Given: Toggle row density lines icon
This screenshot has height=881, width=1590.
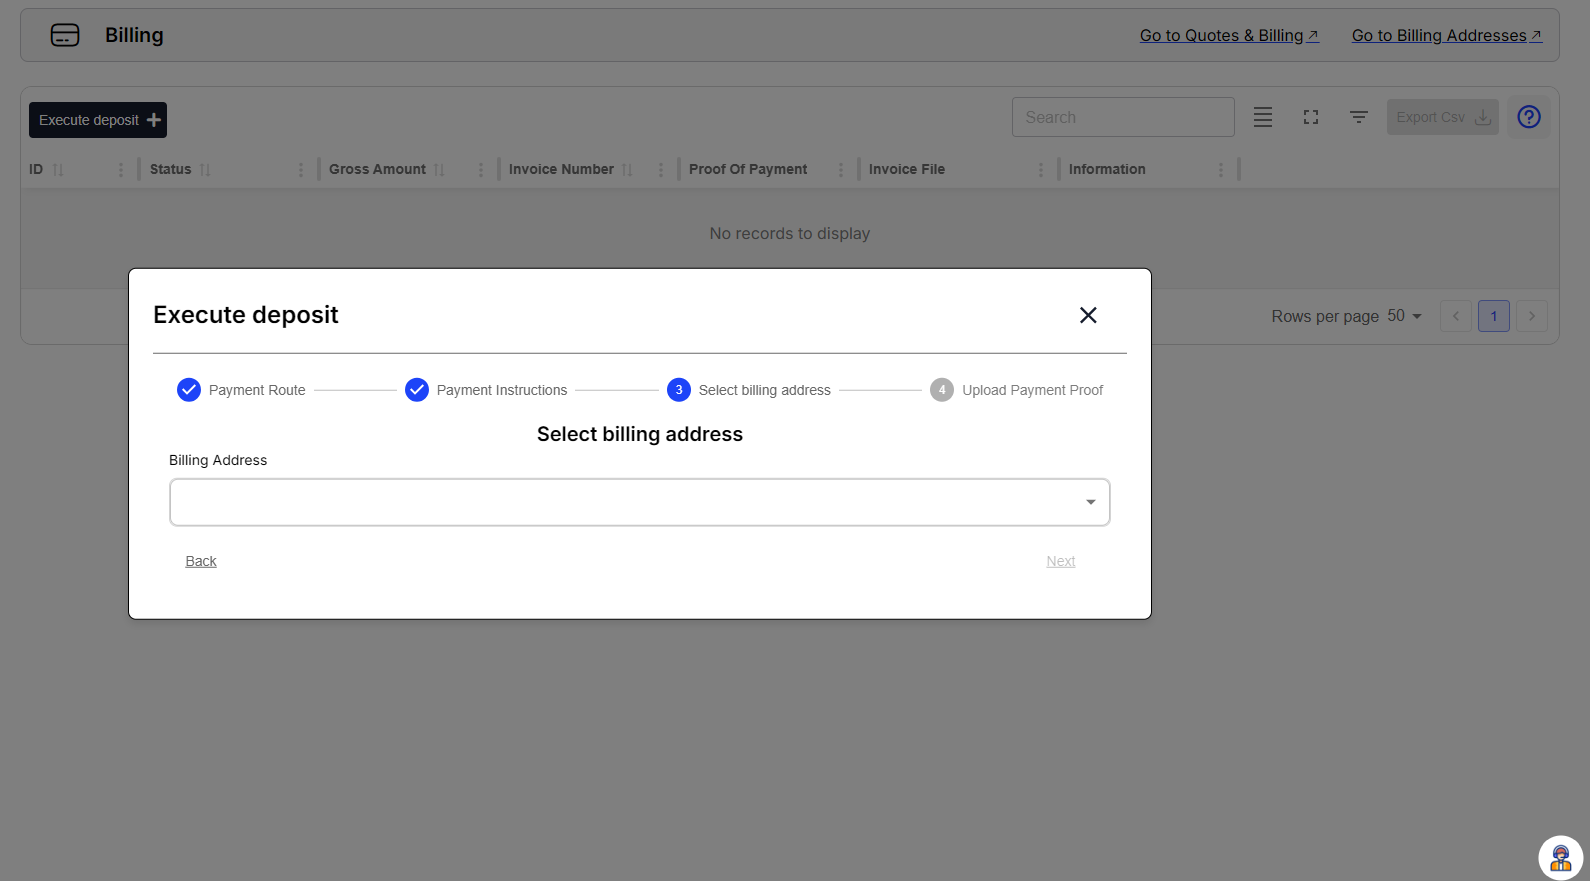Looking at the screenshot, I should pos(1263,117).
